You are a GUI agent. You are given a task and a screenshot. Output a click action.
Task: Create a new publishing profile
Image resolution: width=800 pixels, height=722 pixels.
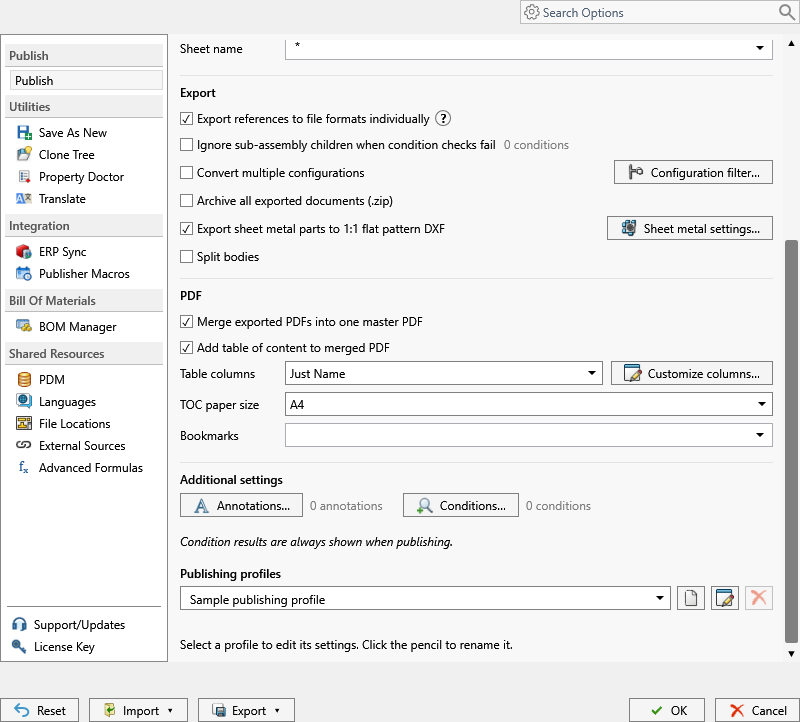point(691,598)
